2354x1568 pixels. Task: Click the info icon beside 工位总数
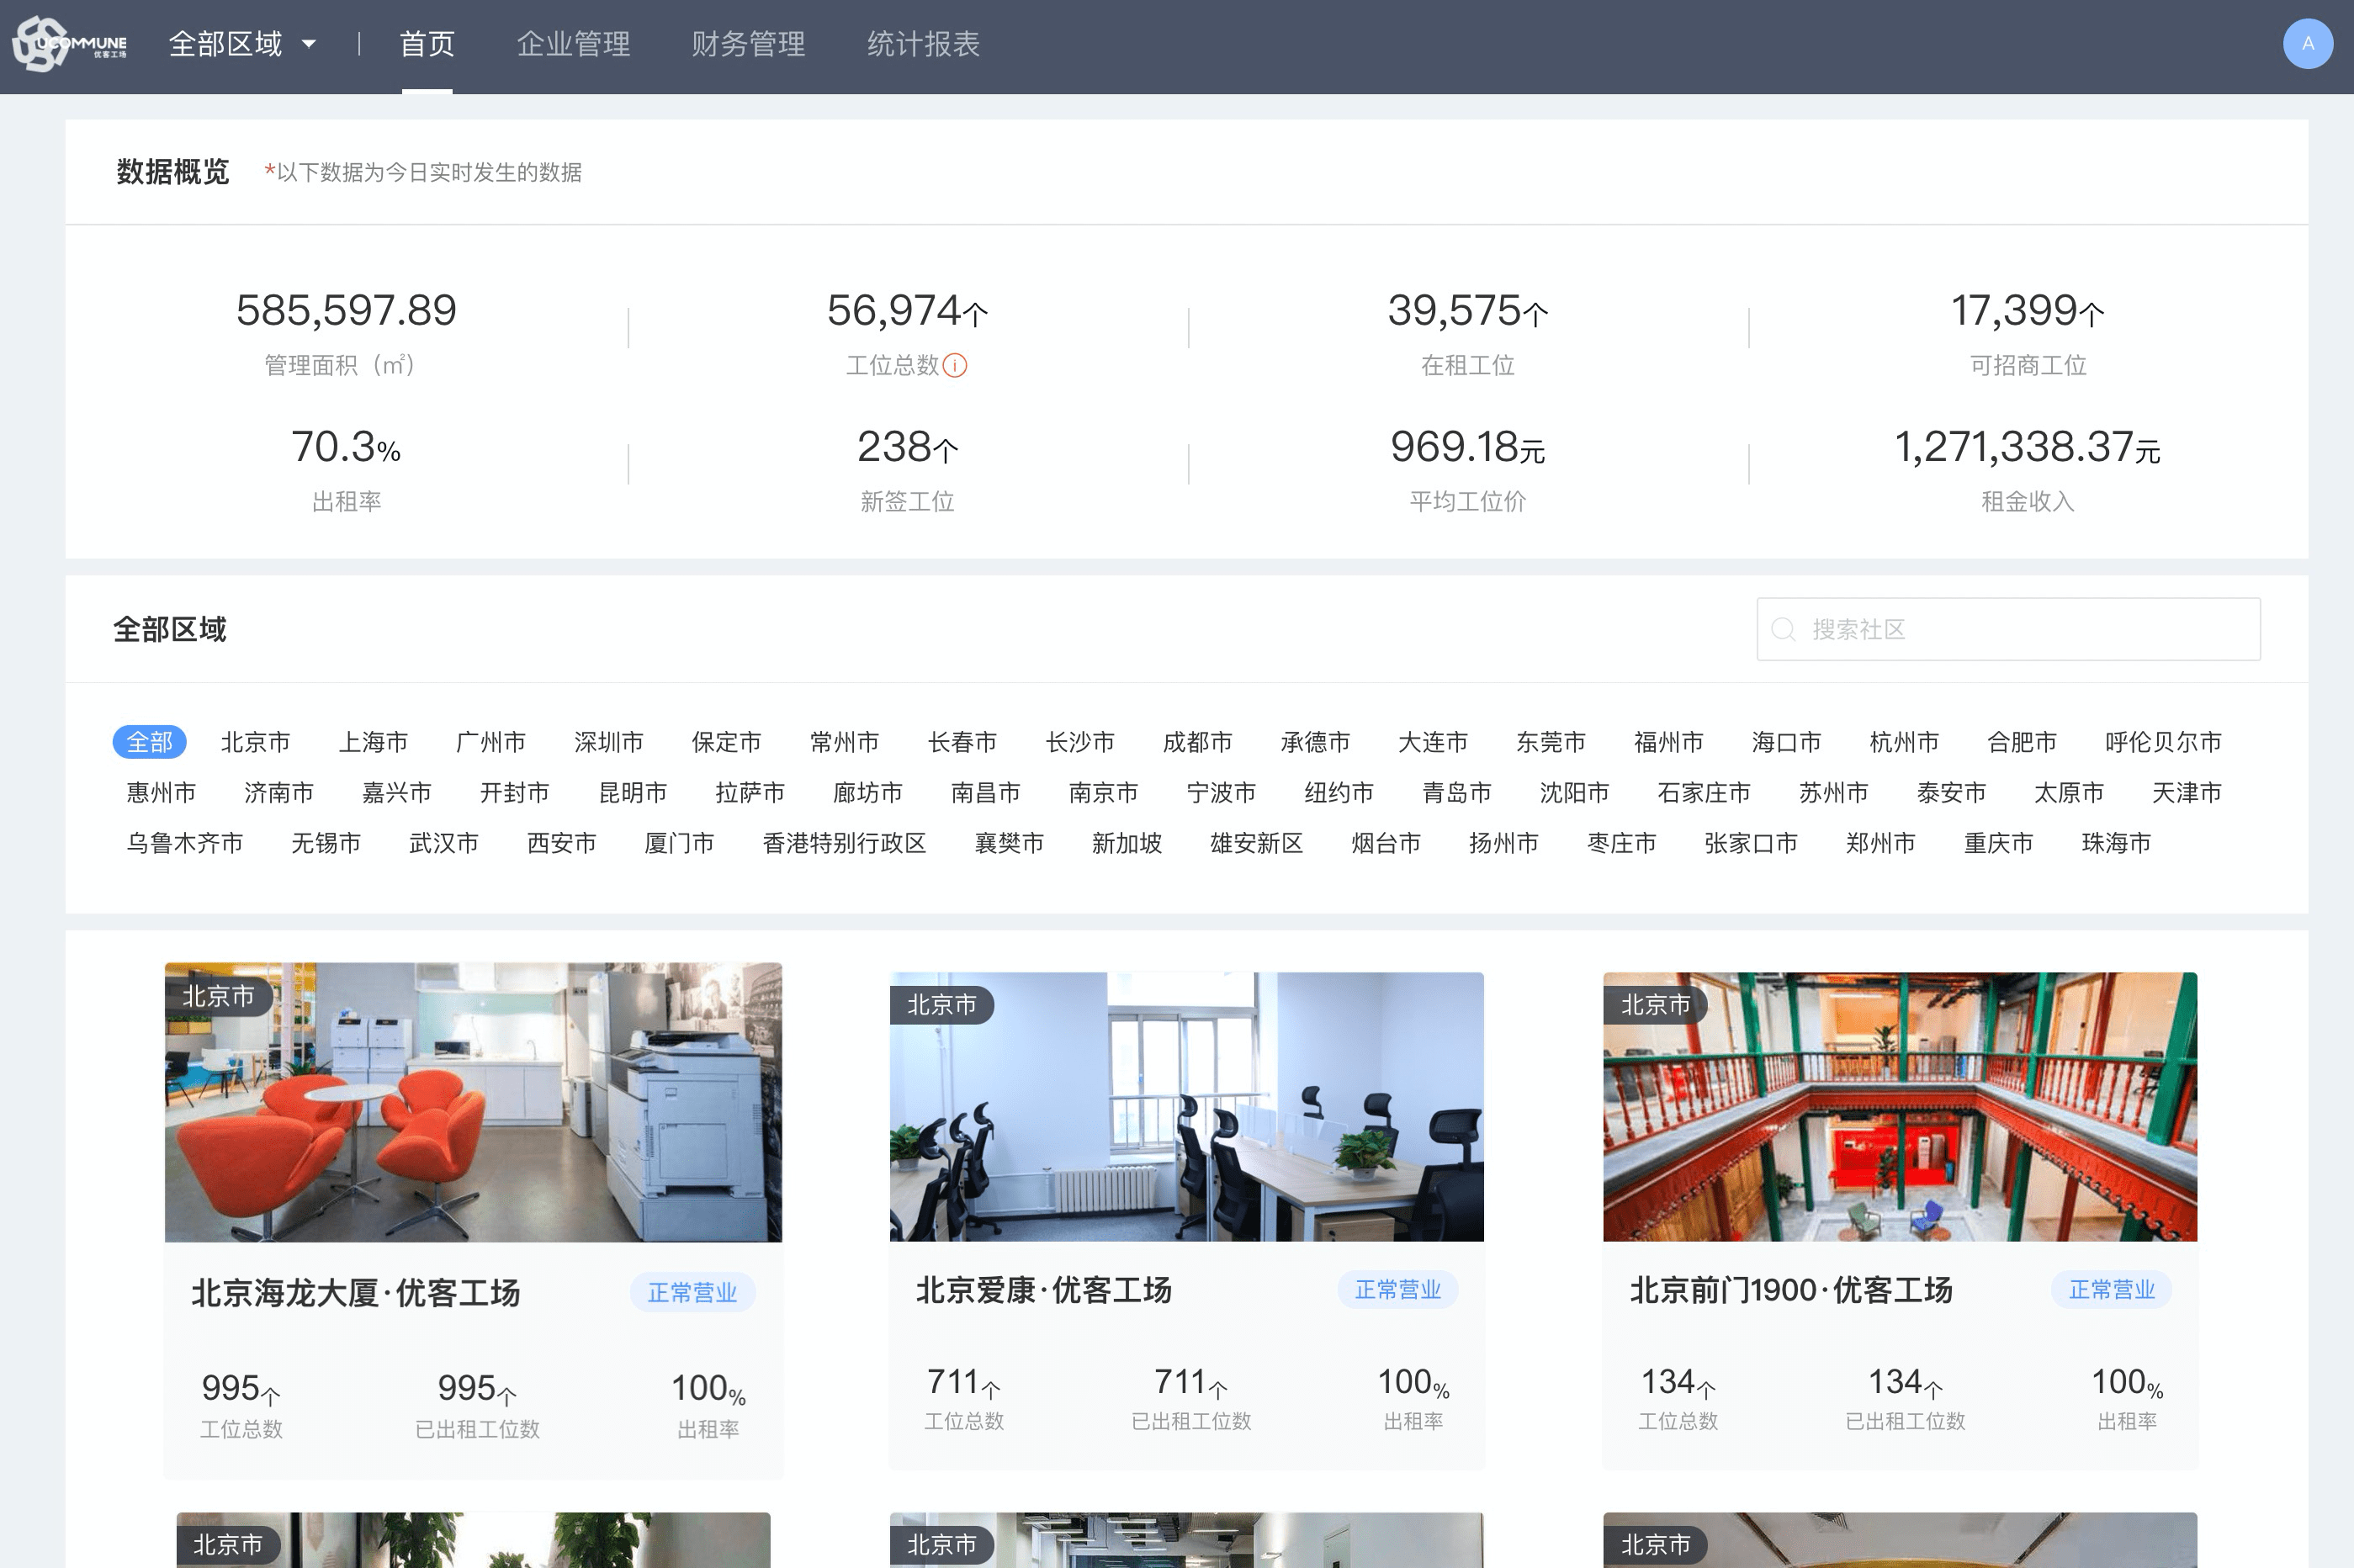tap(955, 366)
